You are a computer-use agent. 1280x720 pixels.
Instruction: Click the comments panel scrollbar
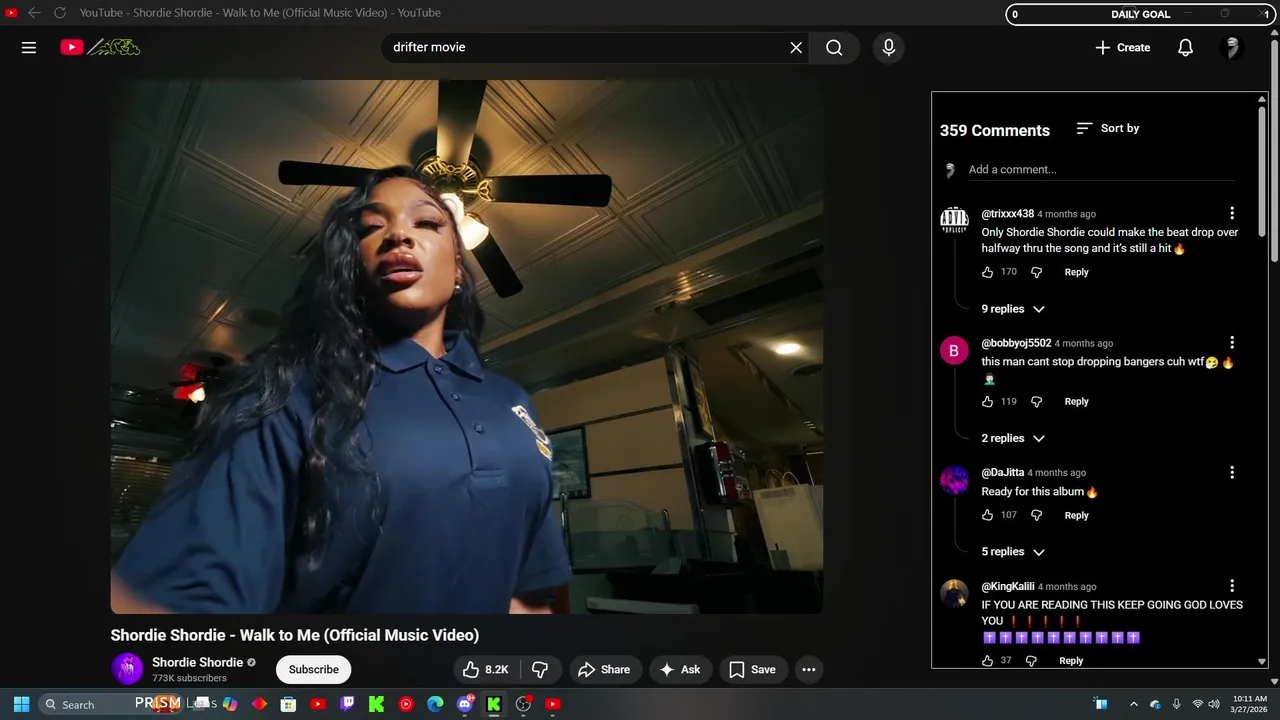click(1262, 170)
